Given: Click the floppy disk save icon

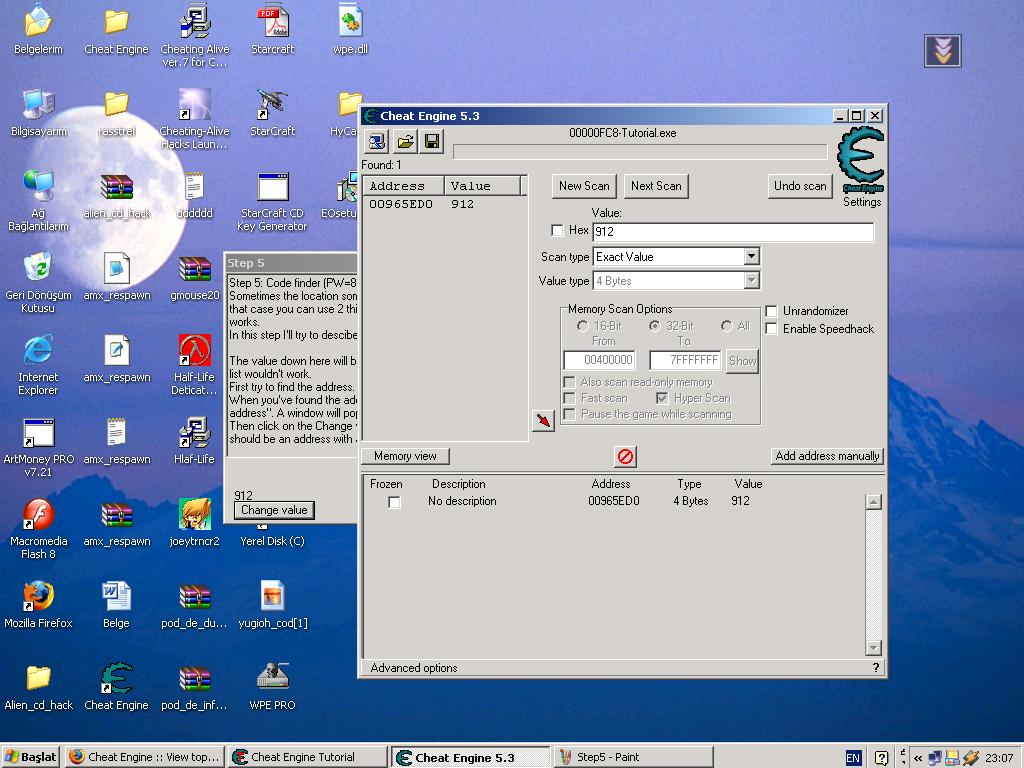Looking at the screenshot, I should tap(432, 142).
